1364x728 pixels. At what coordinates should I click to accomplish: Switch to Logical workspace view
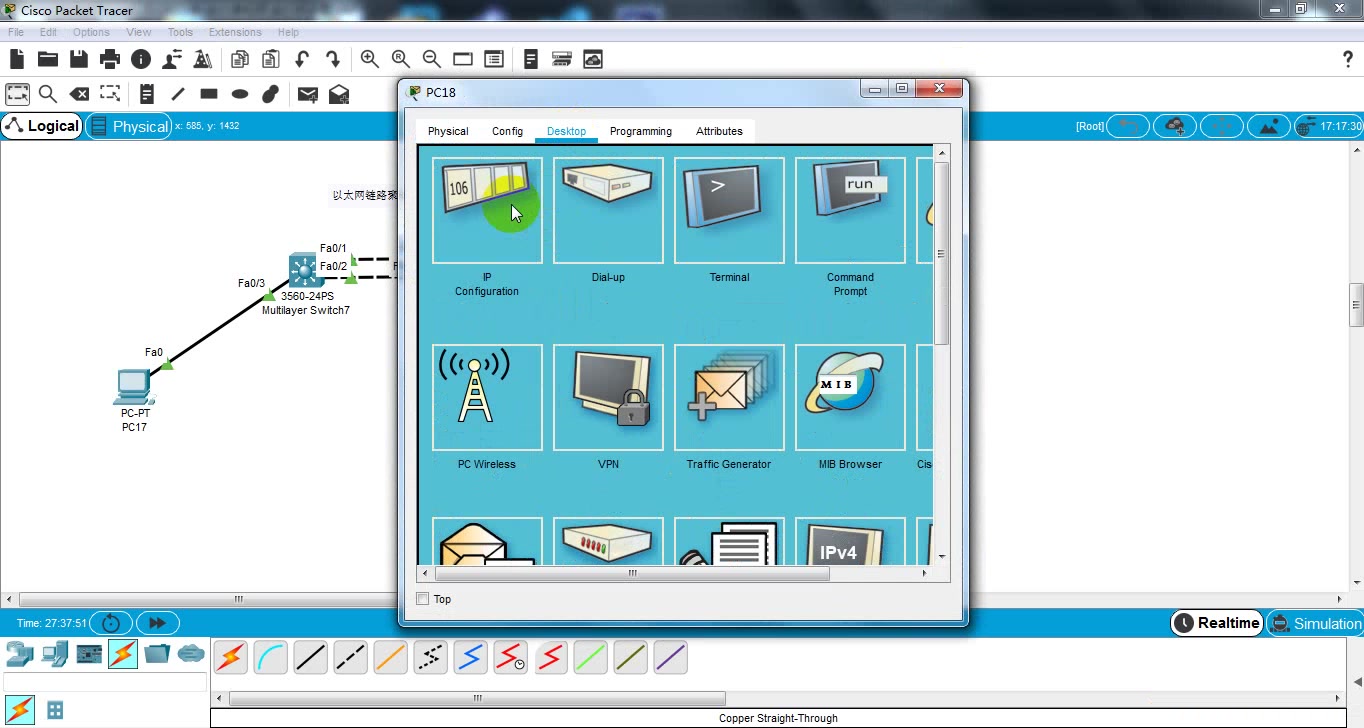[x=42, y=126]
